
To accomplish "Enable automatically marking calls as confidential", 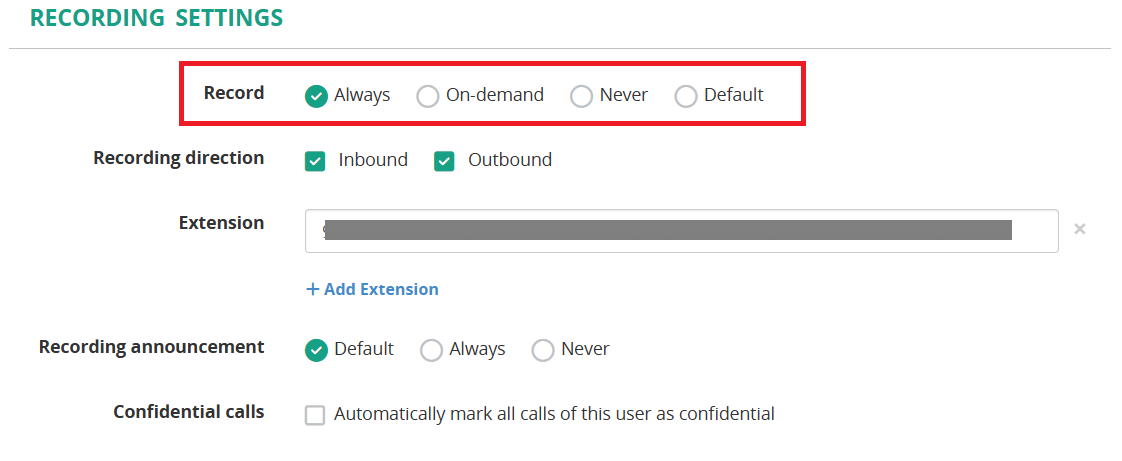I will click(315, 415).
